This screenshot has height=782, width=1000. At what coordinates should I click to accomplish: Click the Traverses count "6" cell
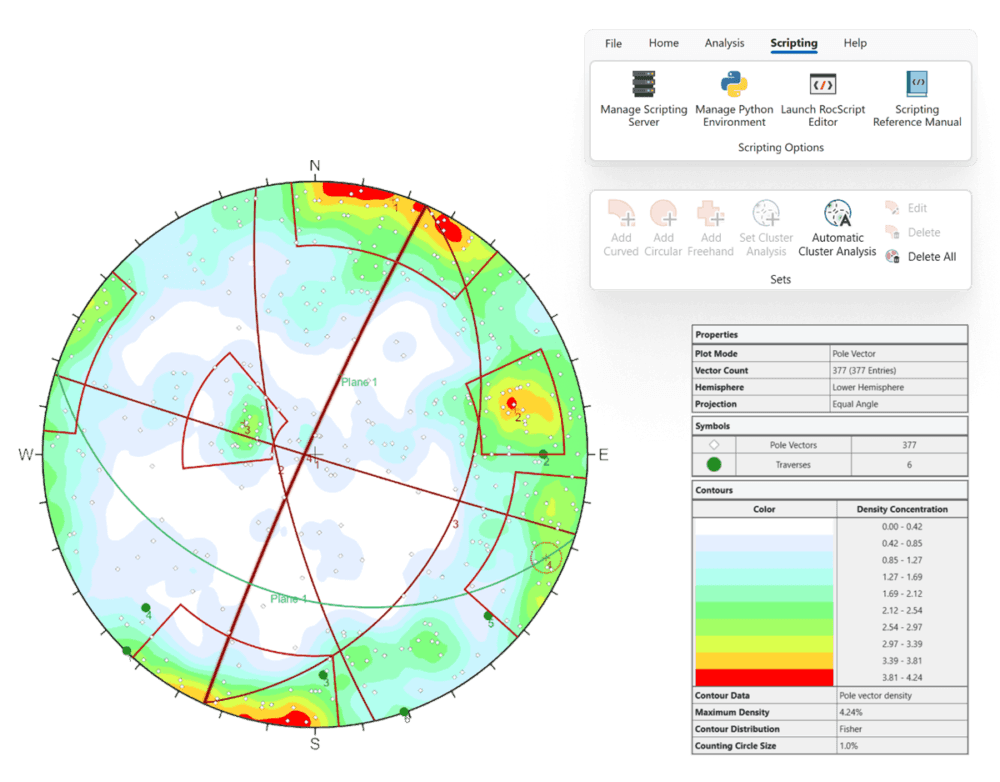(x=909, y=464)
